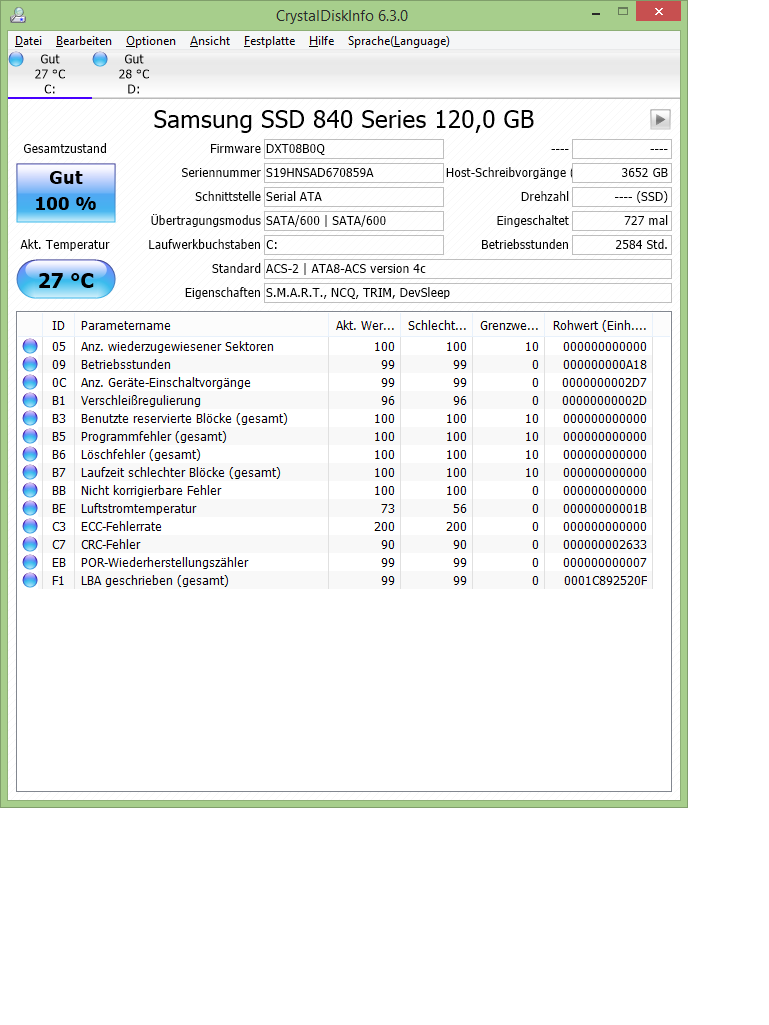Click raw value 000000000A18
Image resolution: width=769 pixels, height=1025 pixels.
605,365
